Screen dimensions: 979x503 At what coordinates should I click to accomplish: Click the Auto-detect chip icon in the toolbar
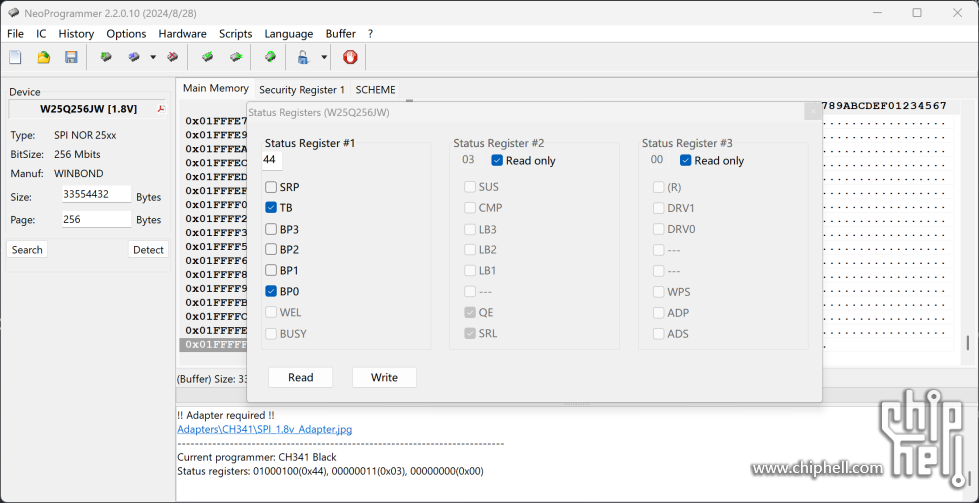(270, 57)
